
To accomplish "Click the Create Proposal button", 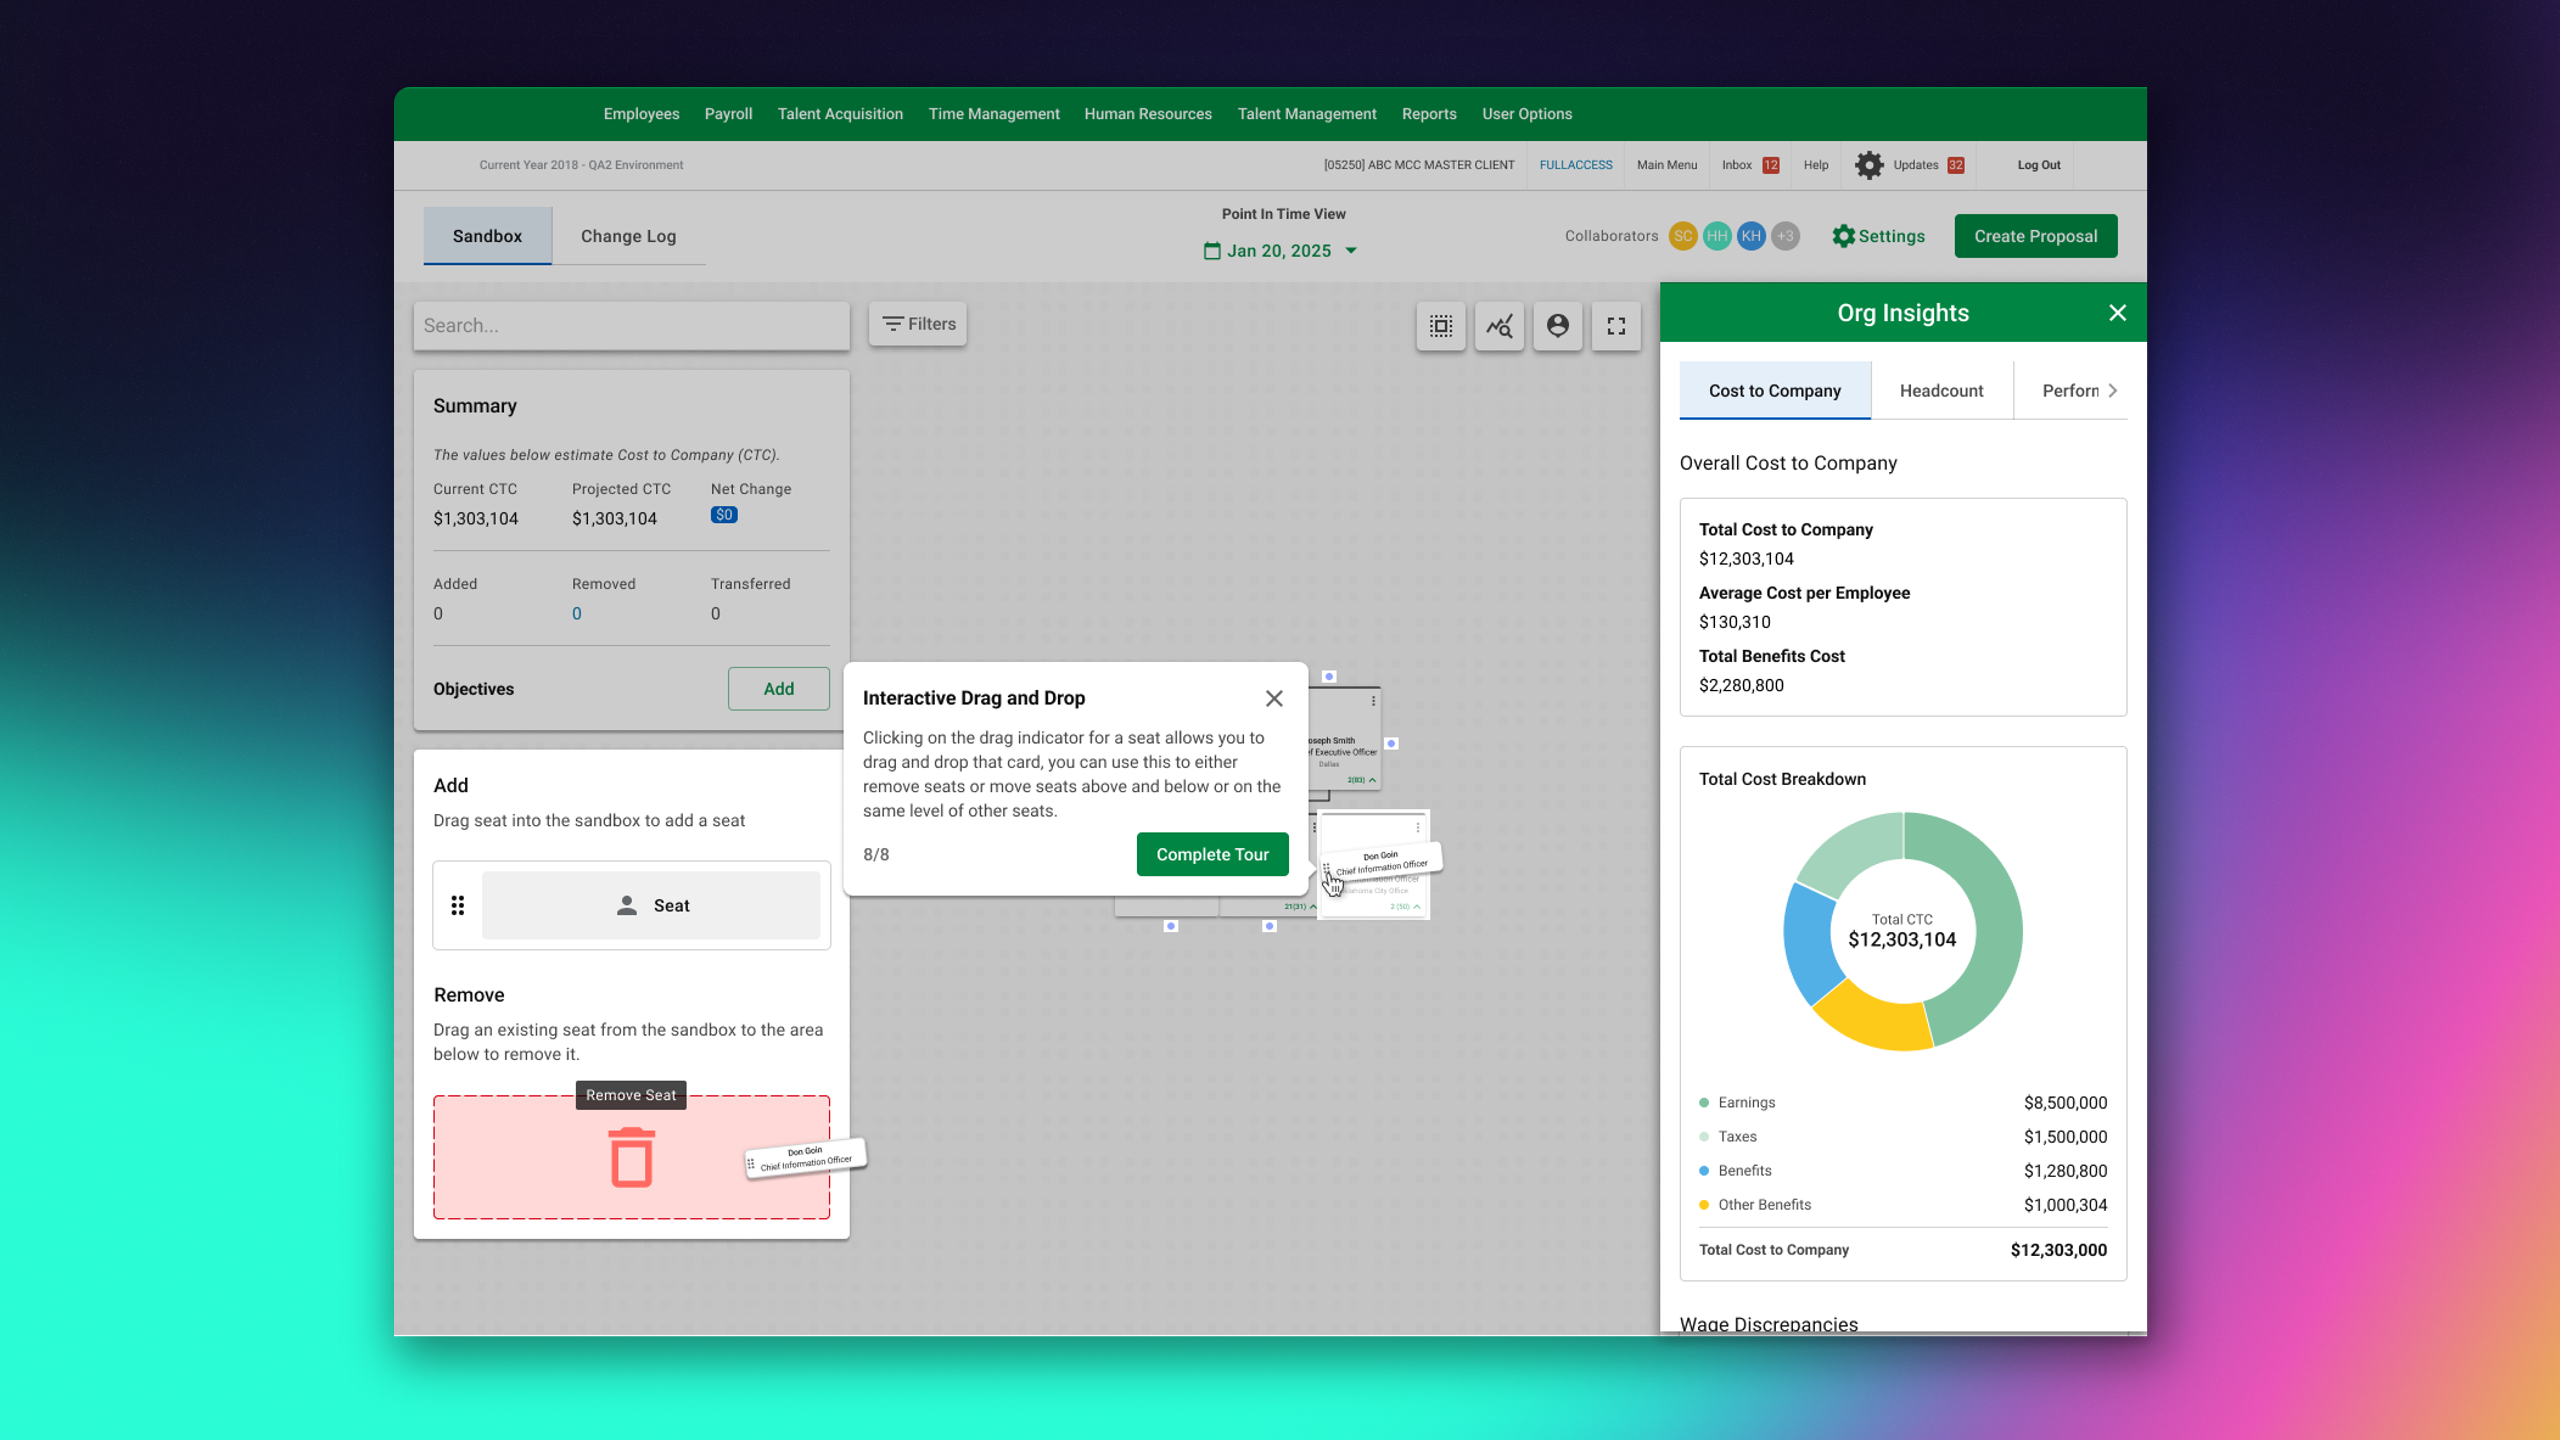I will [2035, 236].
